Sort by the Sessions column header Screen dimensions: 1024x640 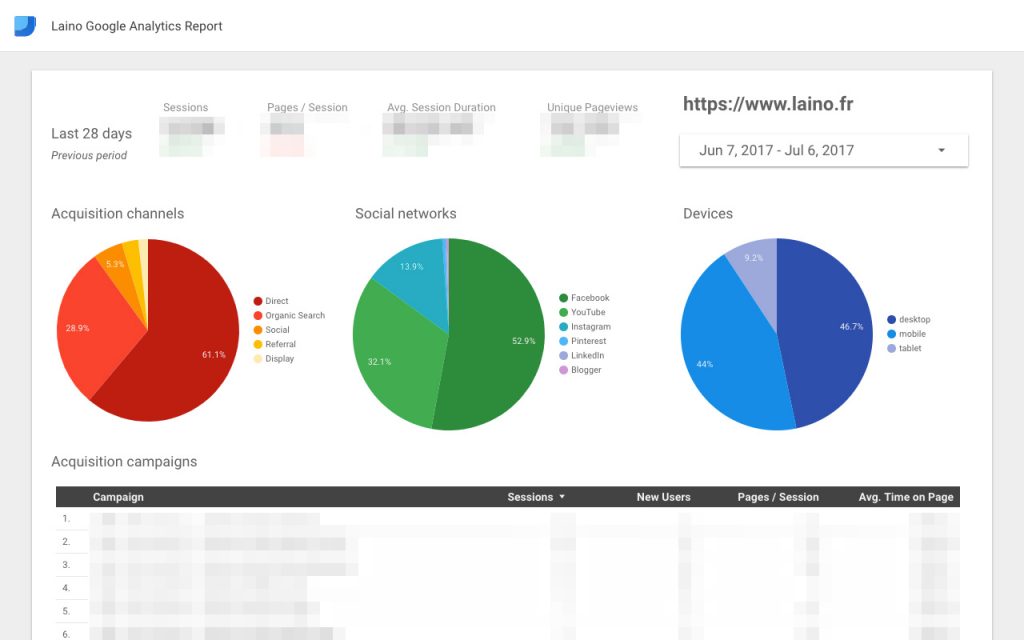tap(530, 497)
